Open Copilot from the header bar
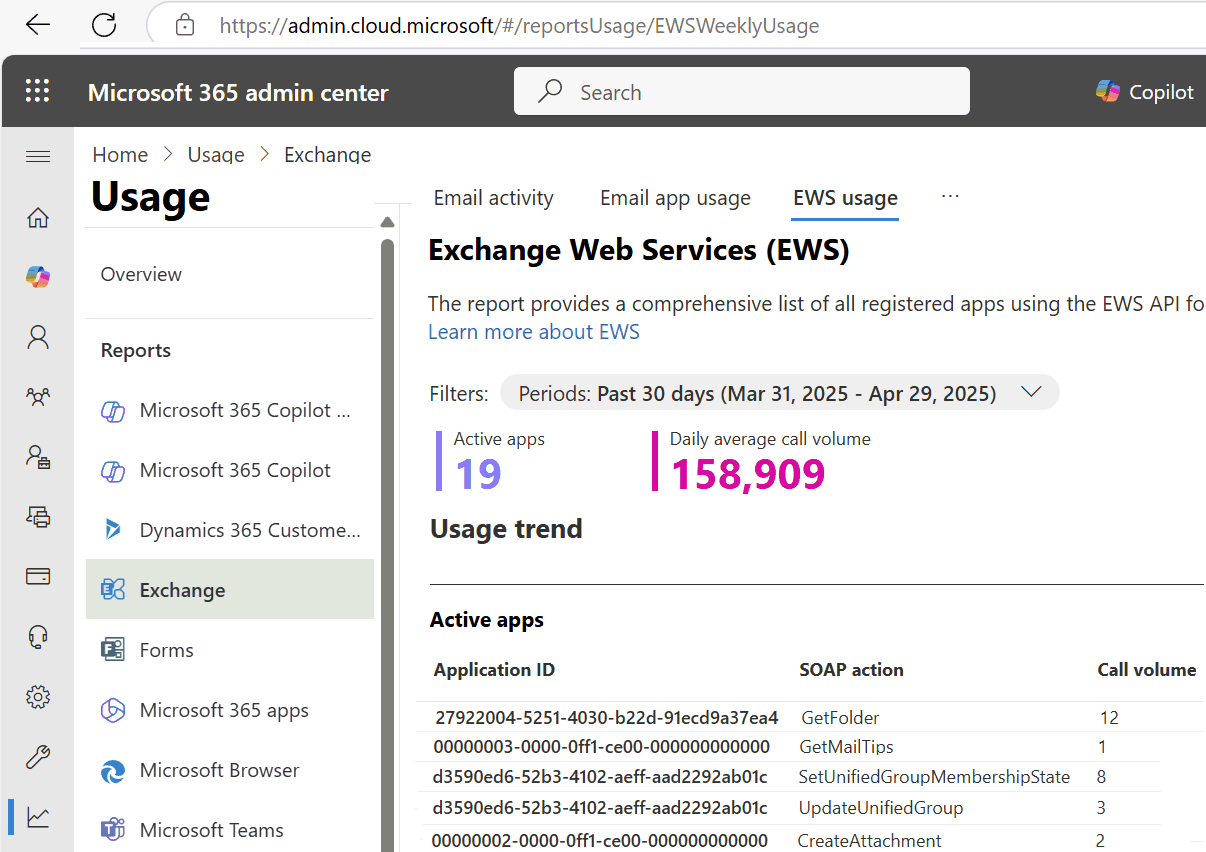 [x=1145, y=92]
